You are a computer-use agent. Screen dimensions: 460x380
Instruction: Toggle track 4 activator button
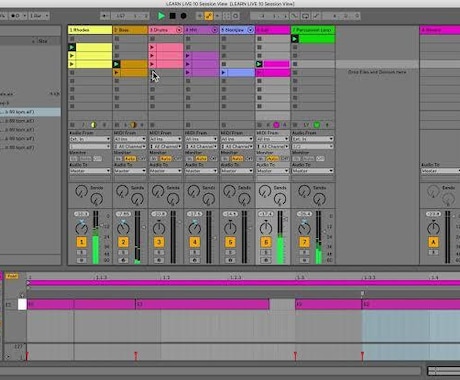[x=194, y=242]
